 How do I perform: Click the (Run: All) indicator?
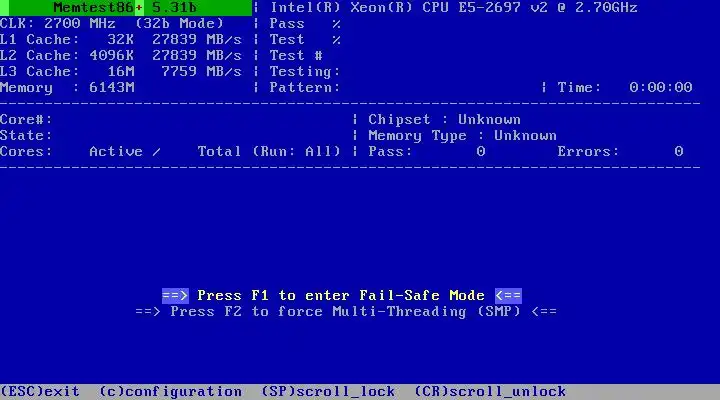pos(297,152)
